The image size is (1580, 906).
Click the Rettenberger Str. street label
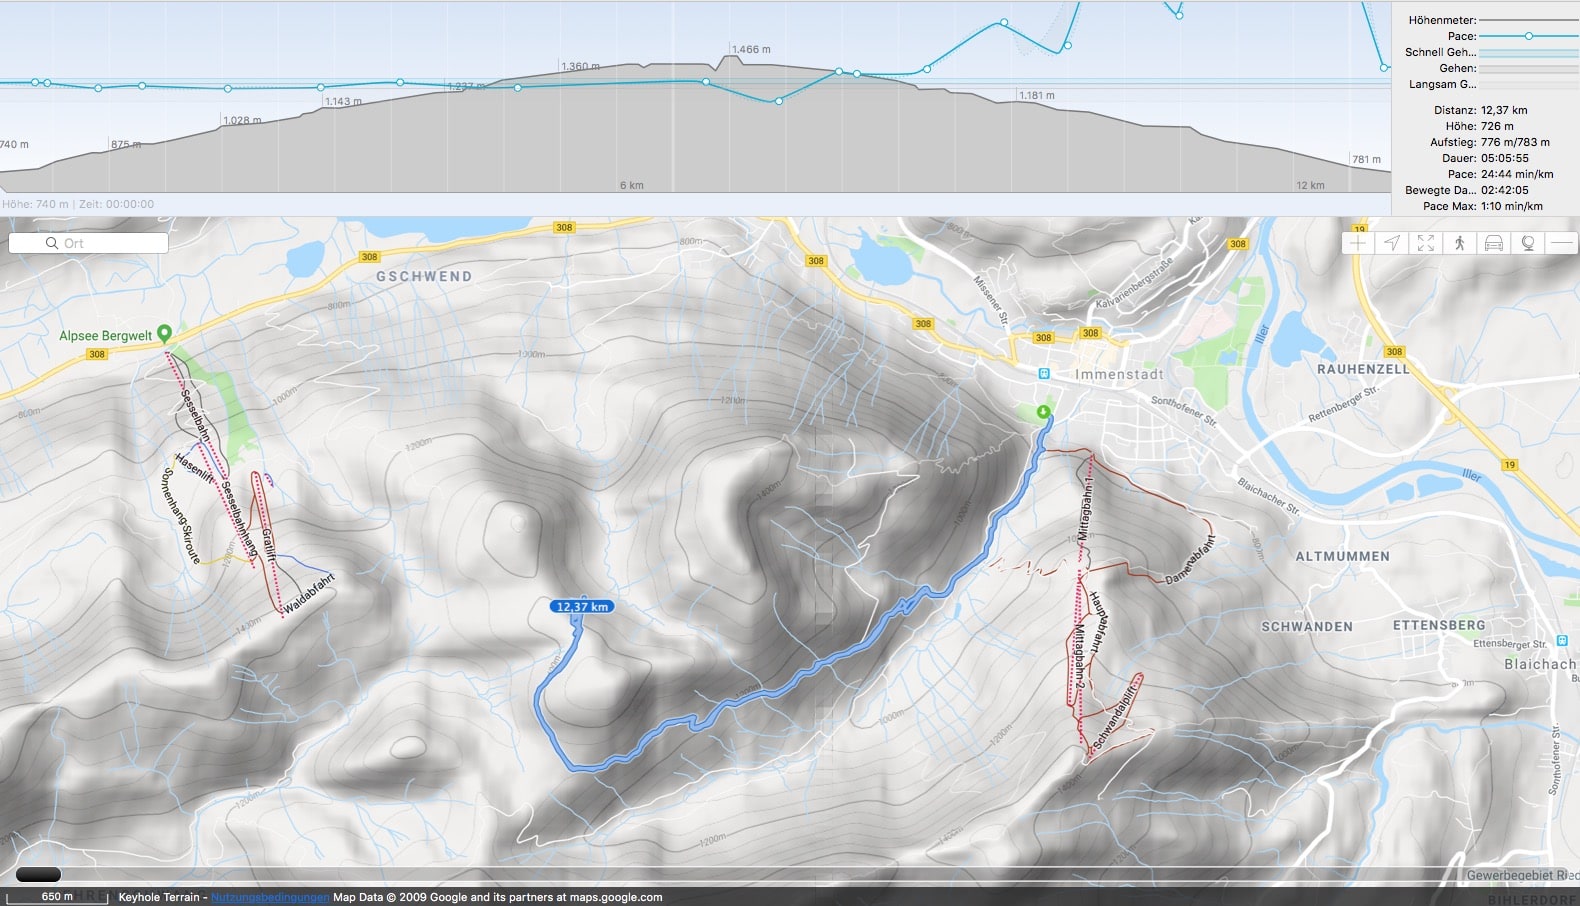[x=1343, y=404]
